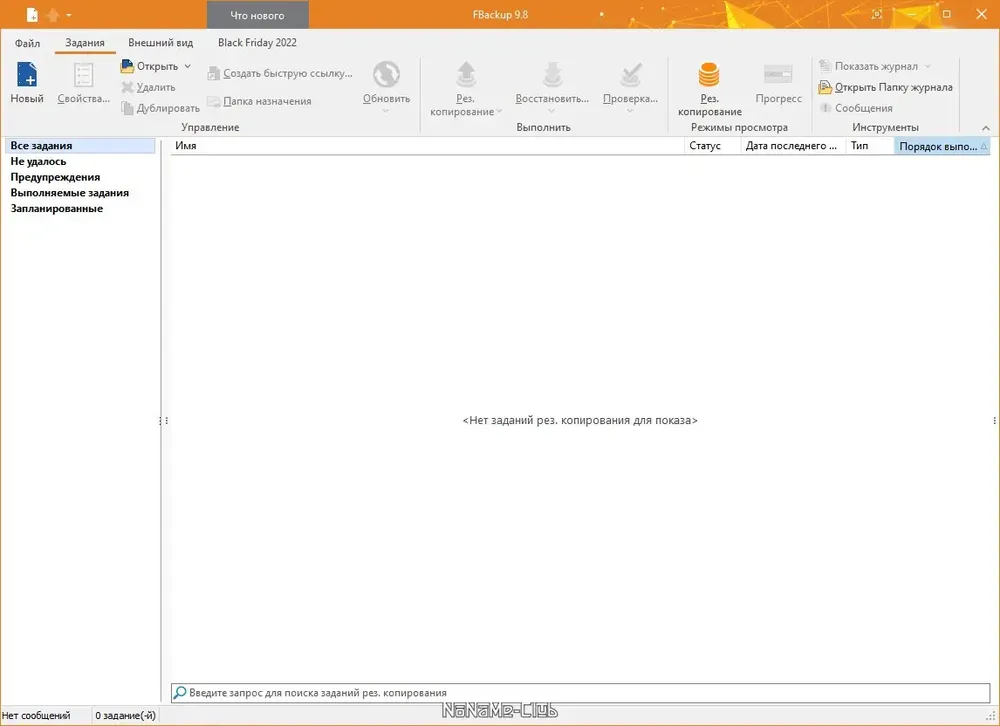This screenshot has width=1000, height=726.
Task: Sort by Дата последнего column header
Action: pyautogui.click(x=793, y=146)
